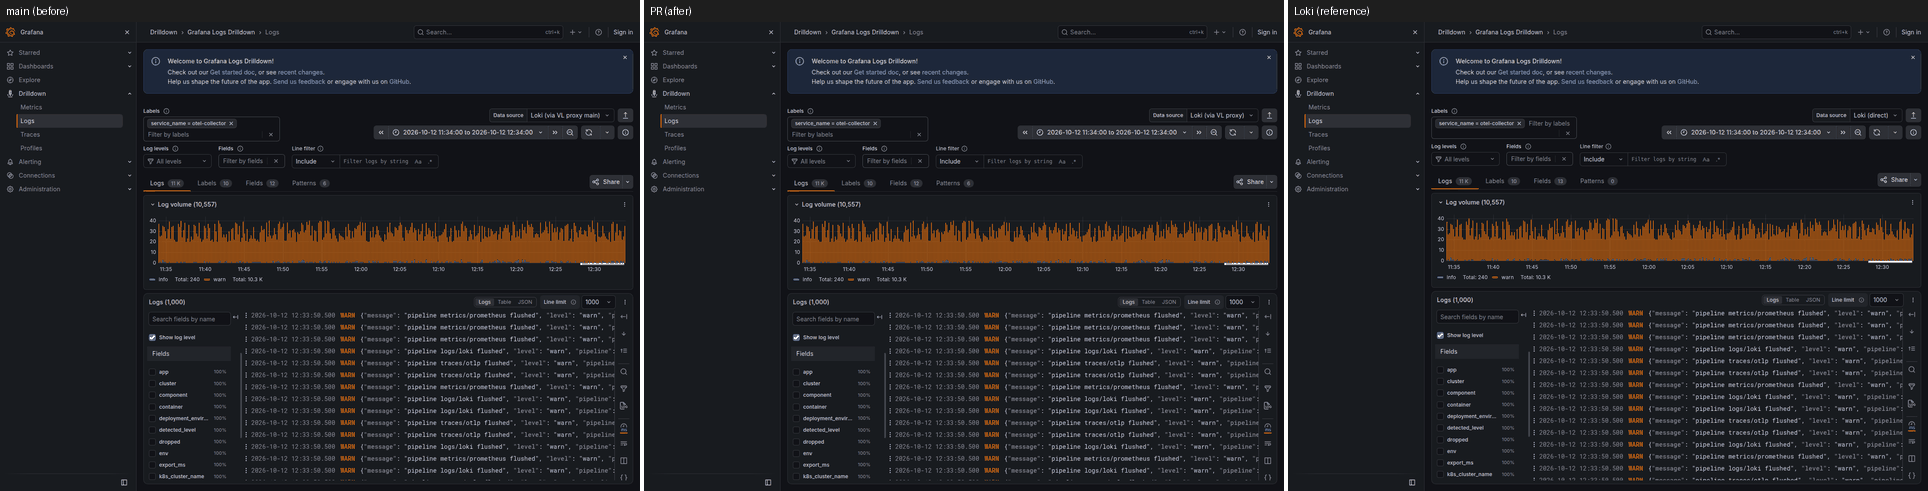Click Sign in in PR (after) top bar
1928x491 pixels.
tap(1267, 32)
